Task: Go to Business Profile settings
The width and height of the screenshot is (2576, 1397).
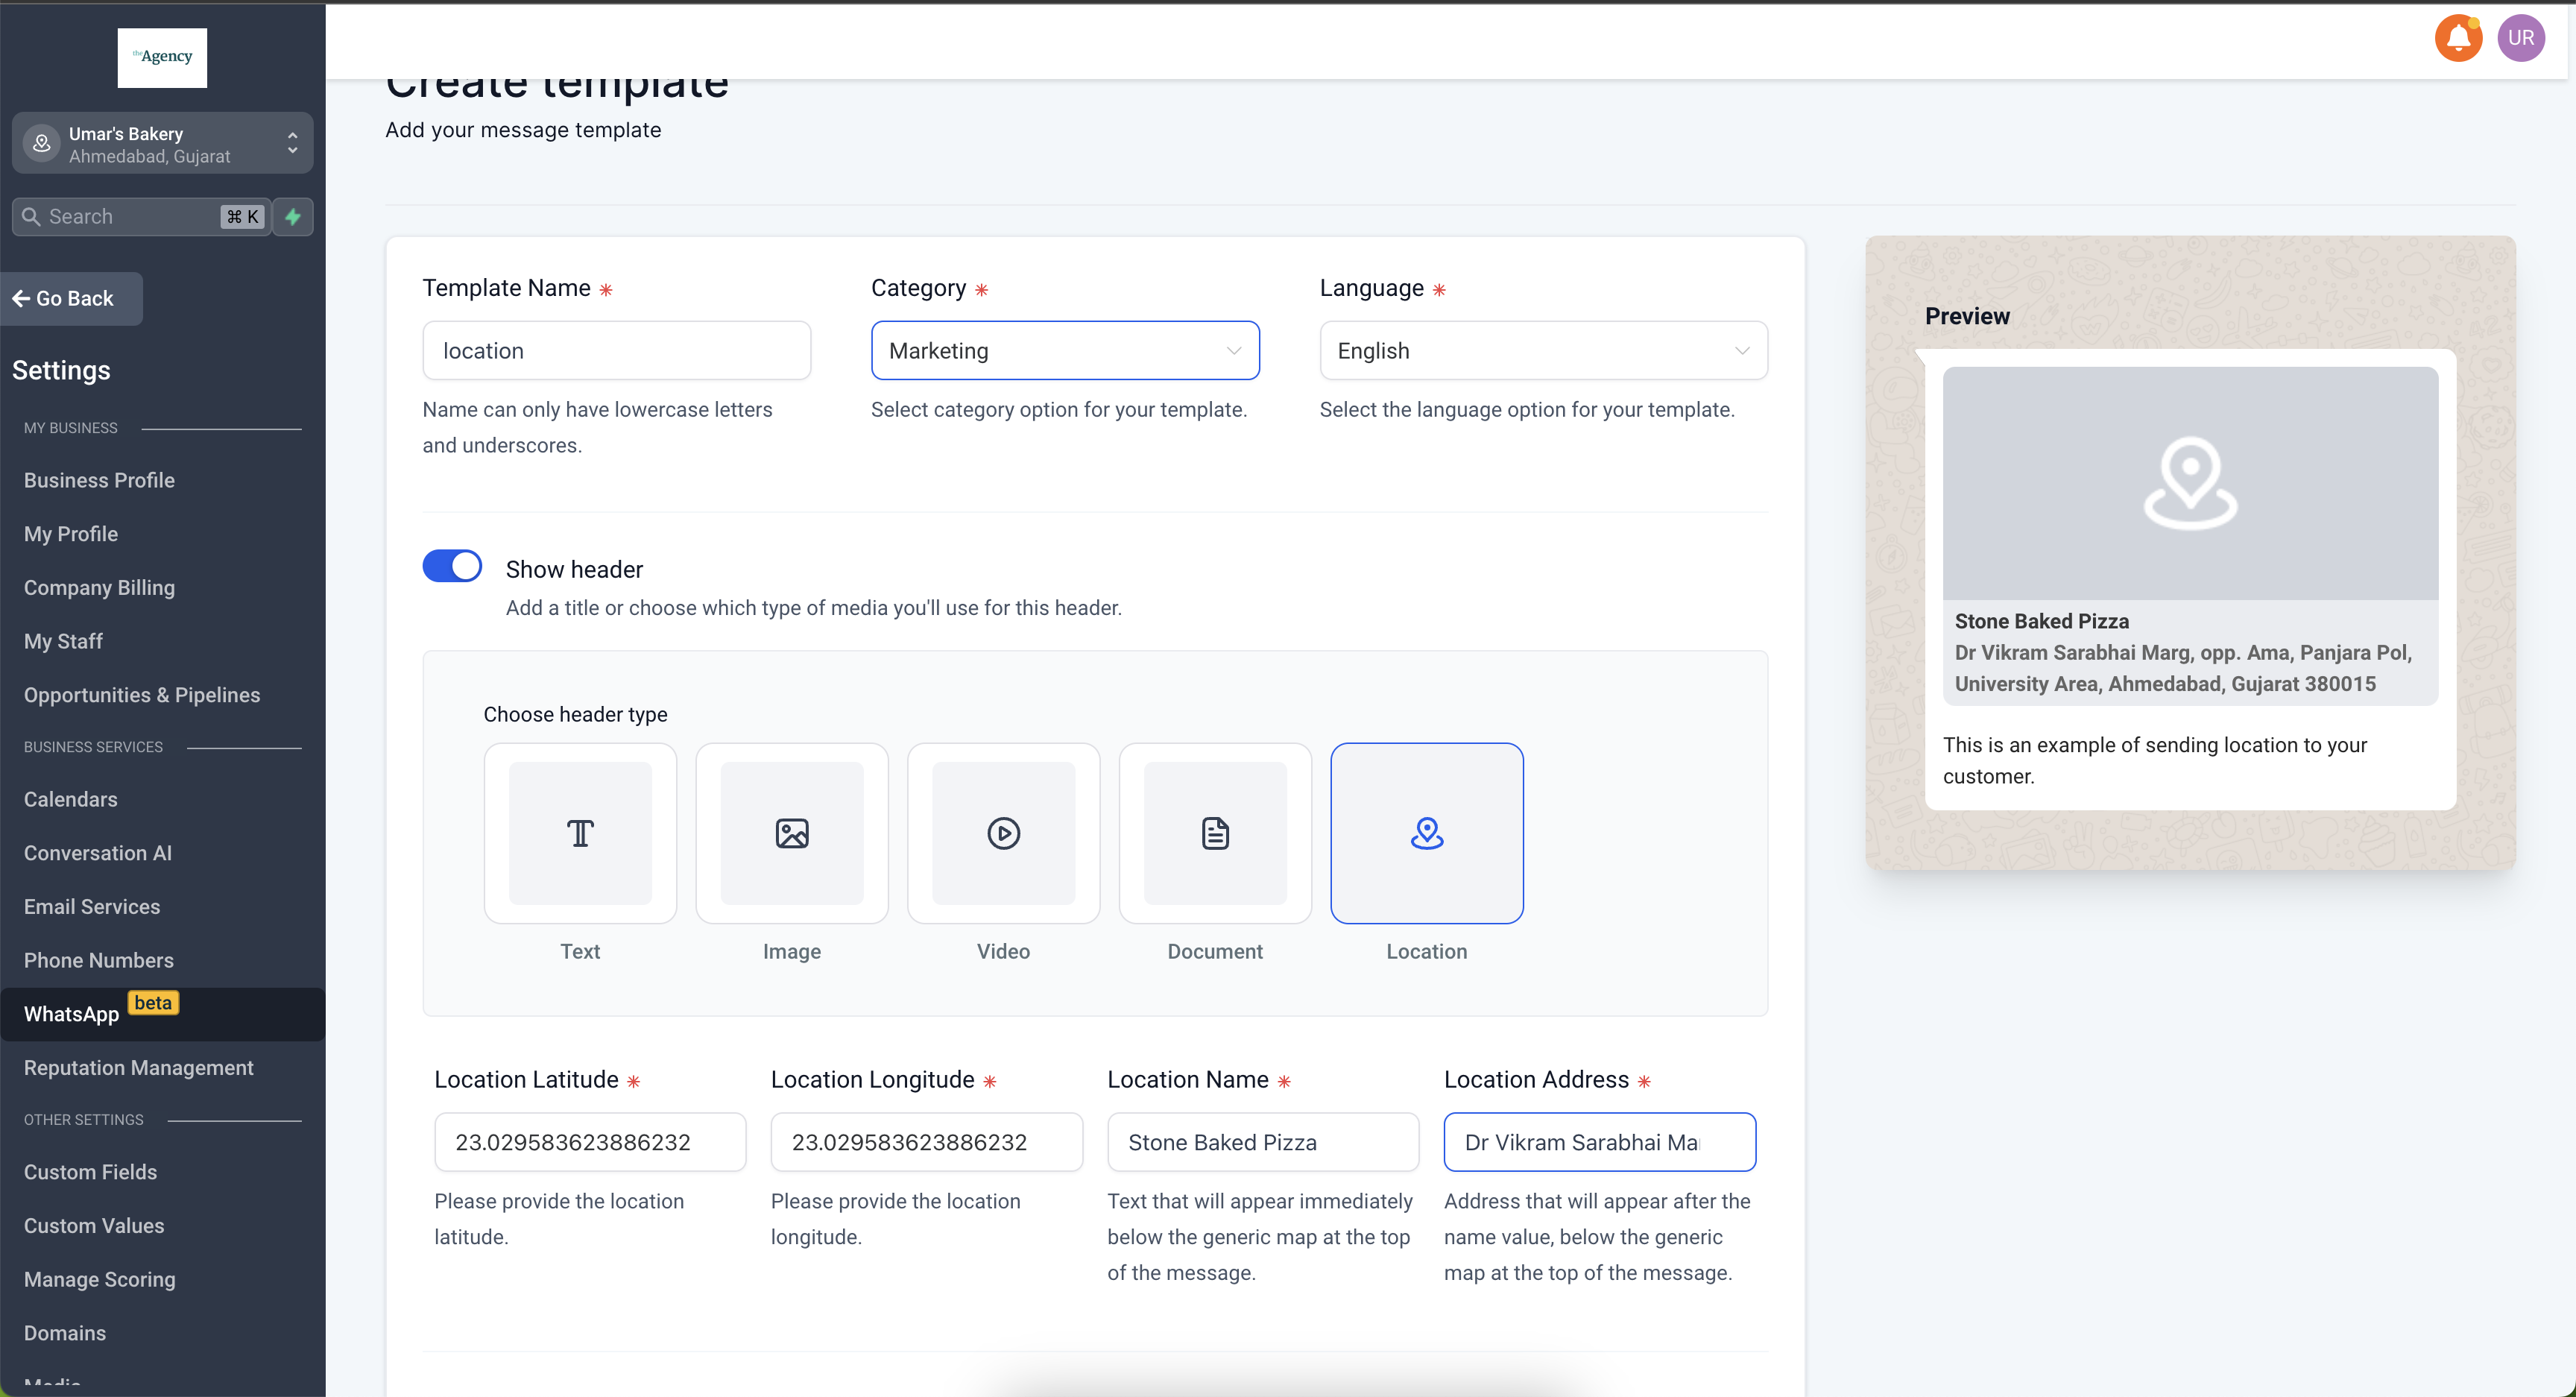Action: click(99, 480)
